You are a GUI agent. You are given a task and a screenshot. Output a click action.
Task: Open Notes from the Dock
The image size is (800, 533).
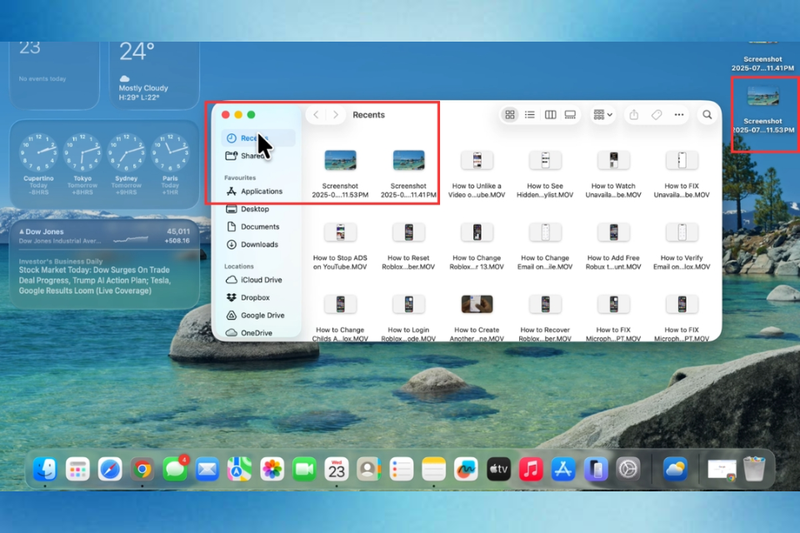tap(434, 469)
